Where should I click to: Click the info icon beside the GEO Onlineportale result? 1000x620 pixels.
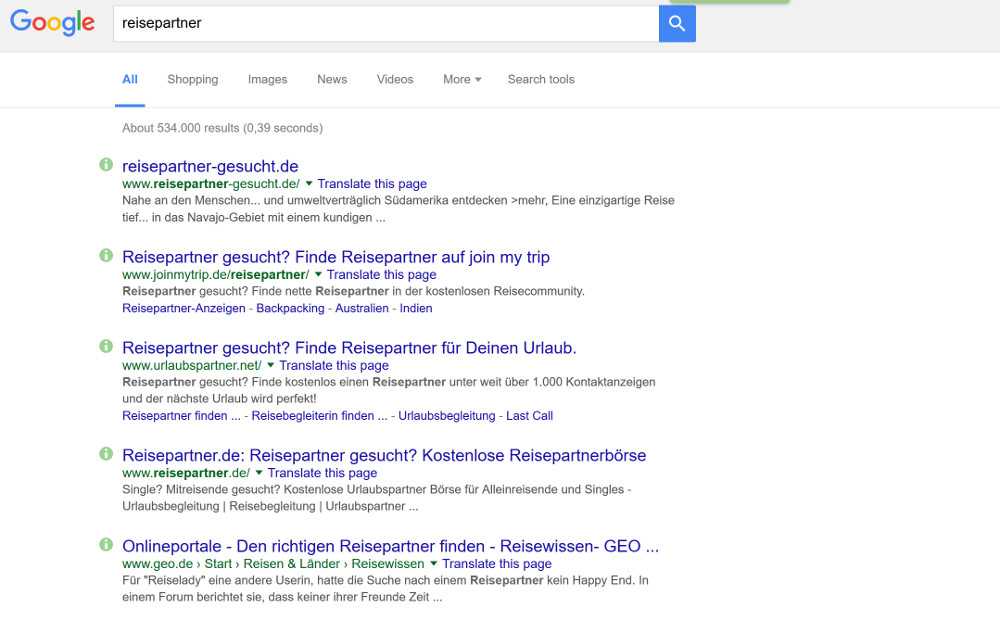pos(105,547)
